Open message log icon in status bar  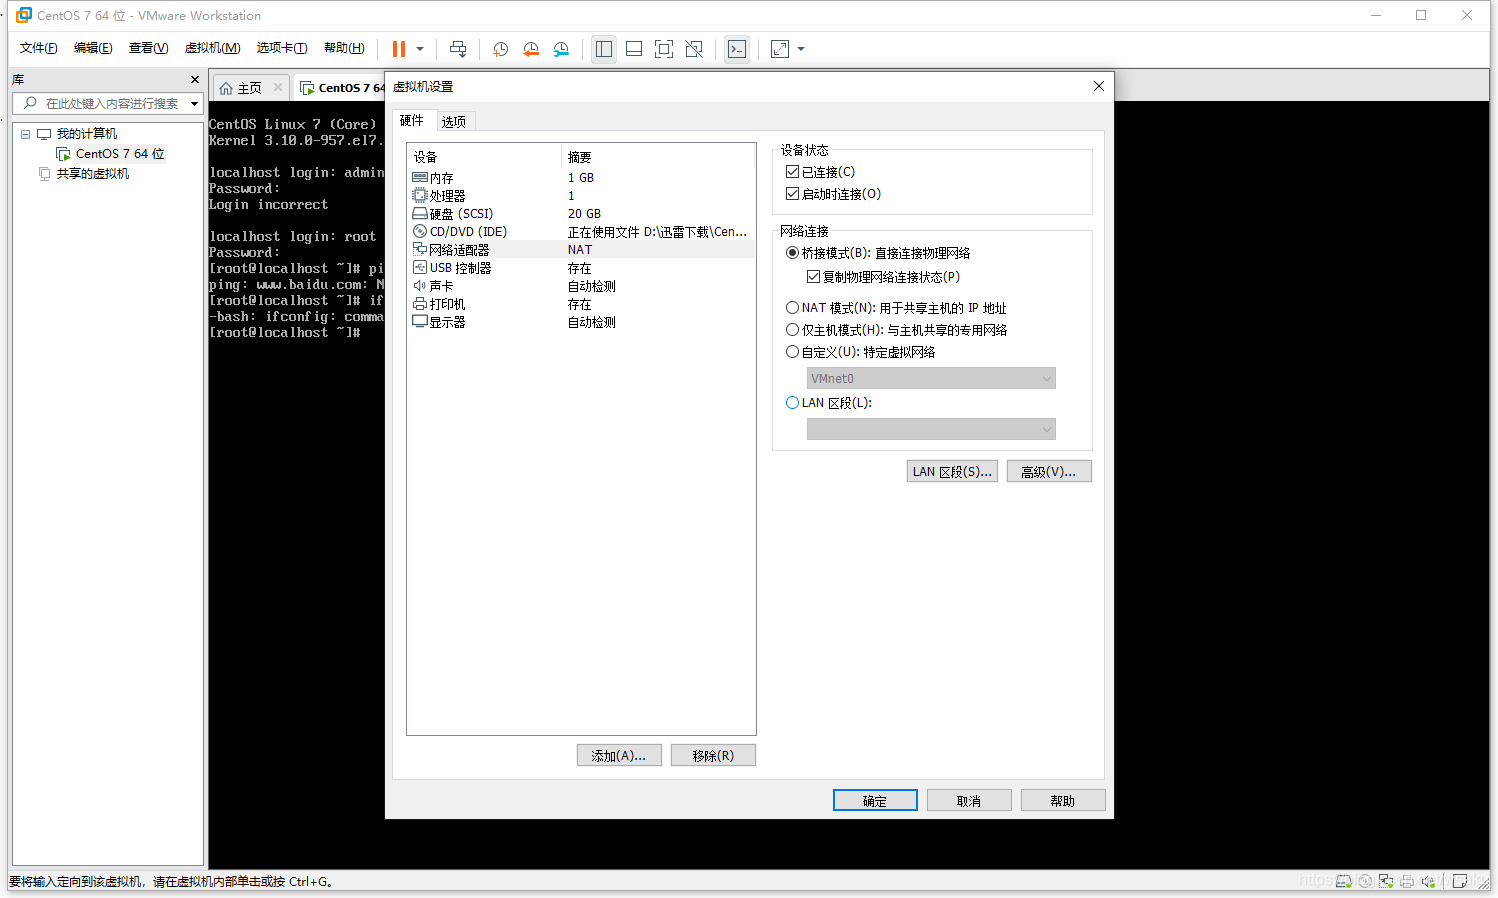(x=1460, y=881)
